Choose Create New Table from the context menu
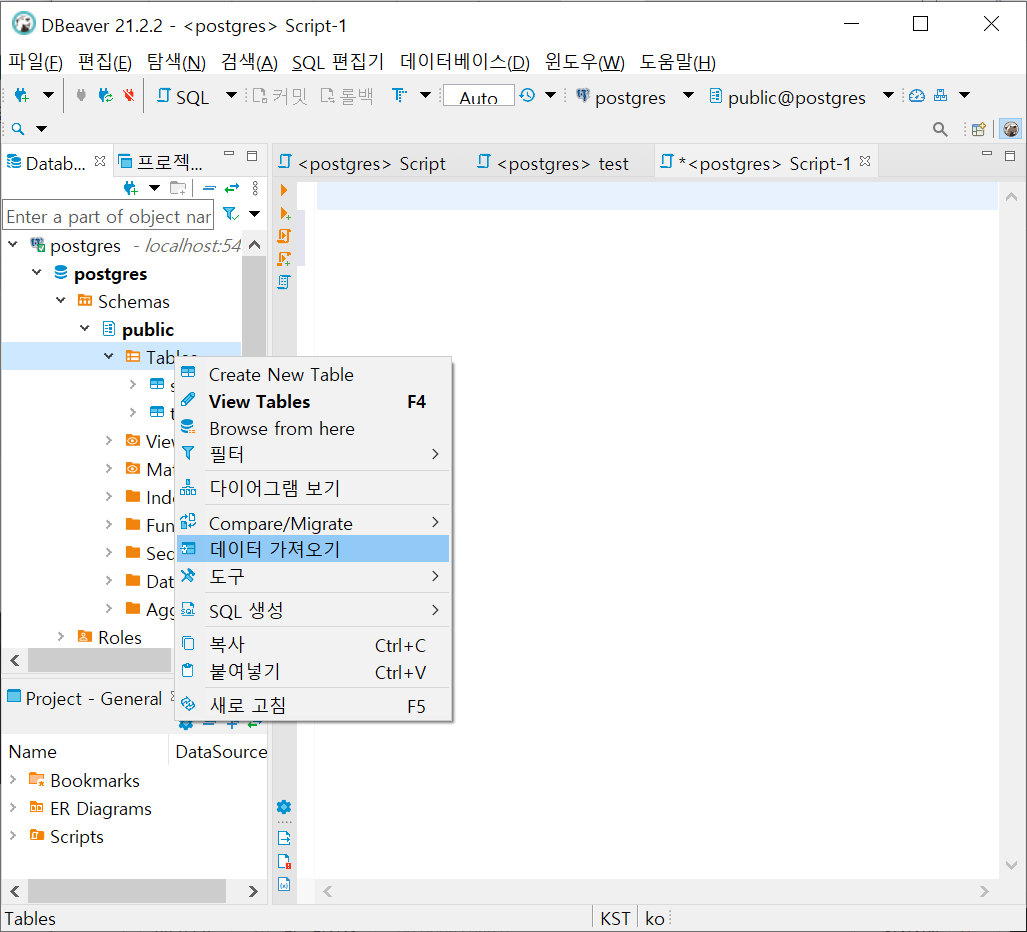 pyautogui.click(x=313, y=375)
